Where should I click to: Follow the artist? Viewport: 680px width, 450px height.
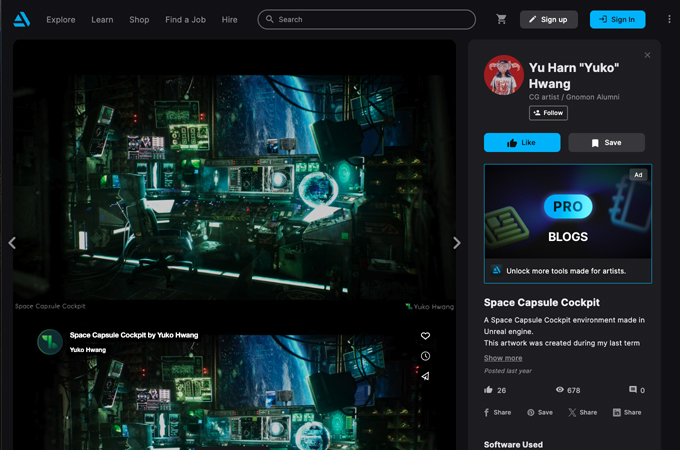[548, 113]
